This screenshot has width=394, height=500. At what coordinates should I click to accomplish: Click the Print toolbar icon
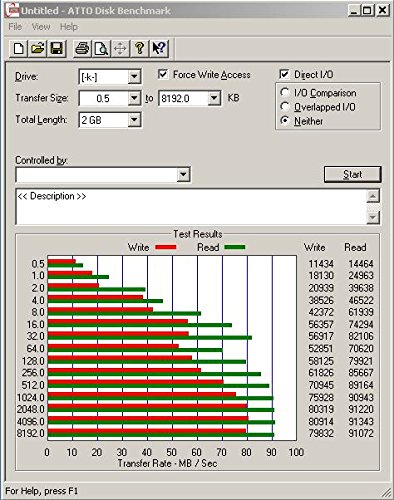(x=82, y=49)
